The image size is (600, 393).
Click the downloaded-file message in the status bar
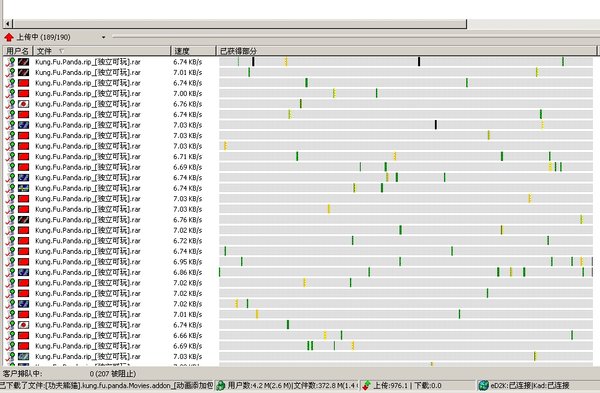tap(106, 385)
